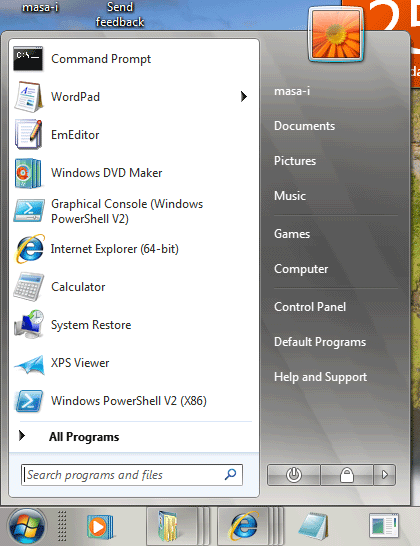The height and width of the screenshot is (546, 420).
Task: Click the Windows Start orb
Action: (27, 526)
